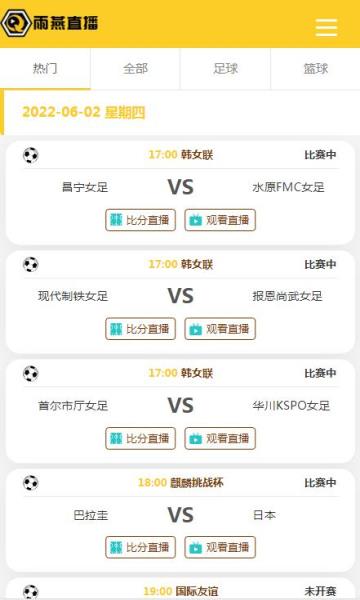Open 比分直播 for 现代制铁女足 match
This screenshot has height=600, width=360.
click(140, 329)
